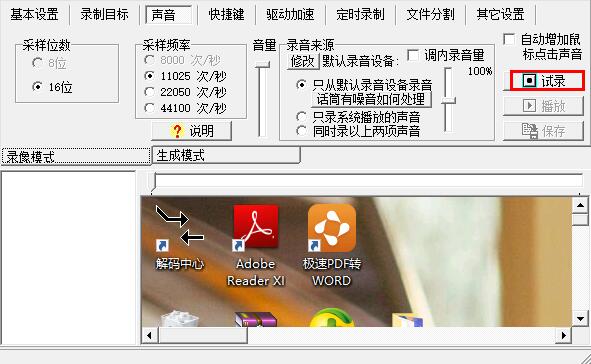Click the yellow folder icon in the preview

(407, 320)
